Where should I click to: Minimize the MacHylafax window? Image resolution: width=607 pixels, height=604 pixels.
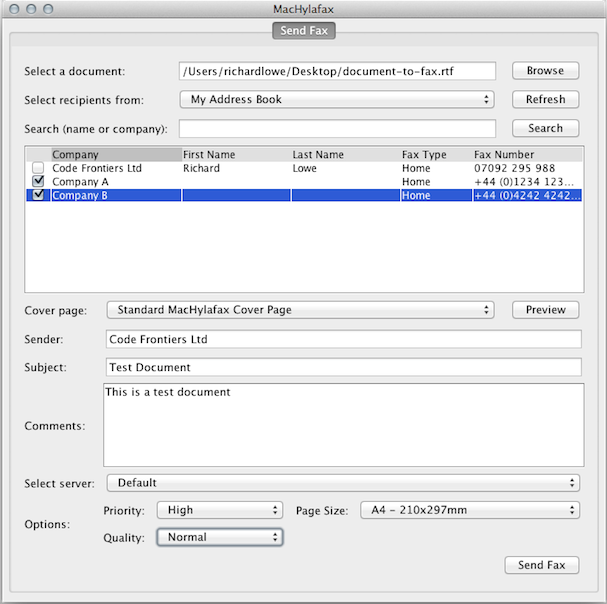pyautogui.click(x=31, y=9)
